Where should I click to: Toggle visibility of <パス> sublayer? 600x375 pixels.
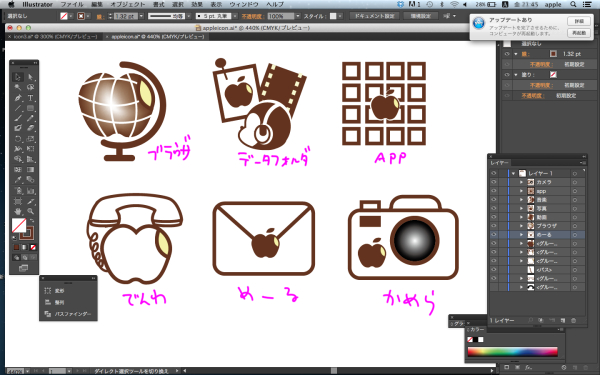coord(494,270)
